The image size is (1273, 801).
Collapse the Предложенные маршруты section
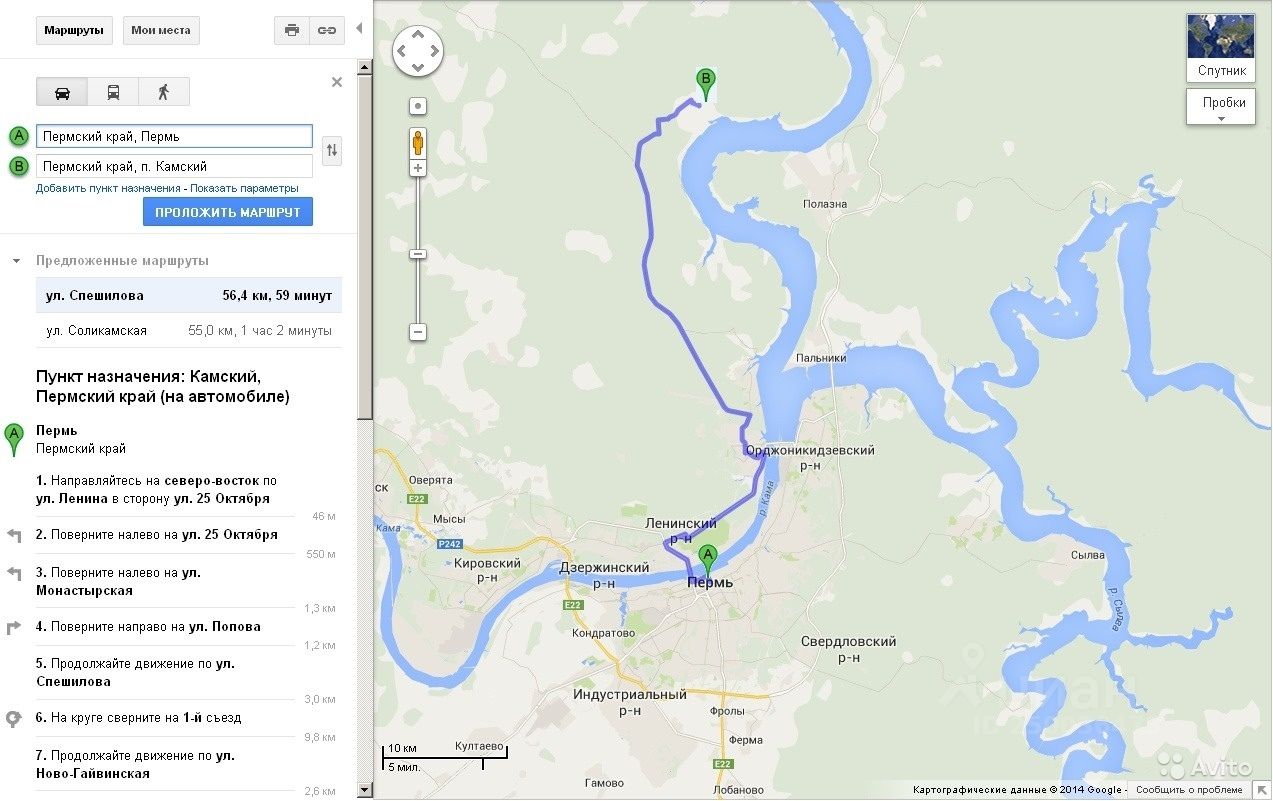(16, 261)
